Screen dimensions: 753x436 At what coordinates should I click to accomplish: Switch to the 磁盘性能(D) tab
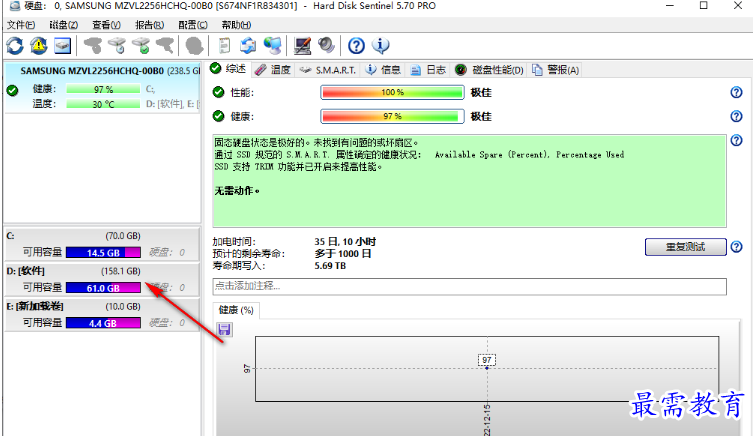(x=489, y=70)
